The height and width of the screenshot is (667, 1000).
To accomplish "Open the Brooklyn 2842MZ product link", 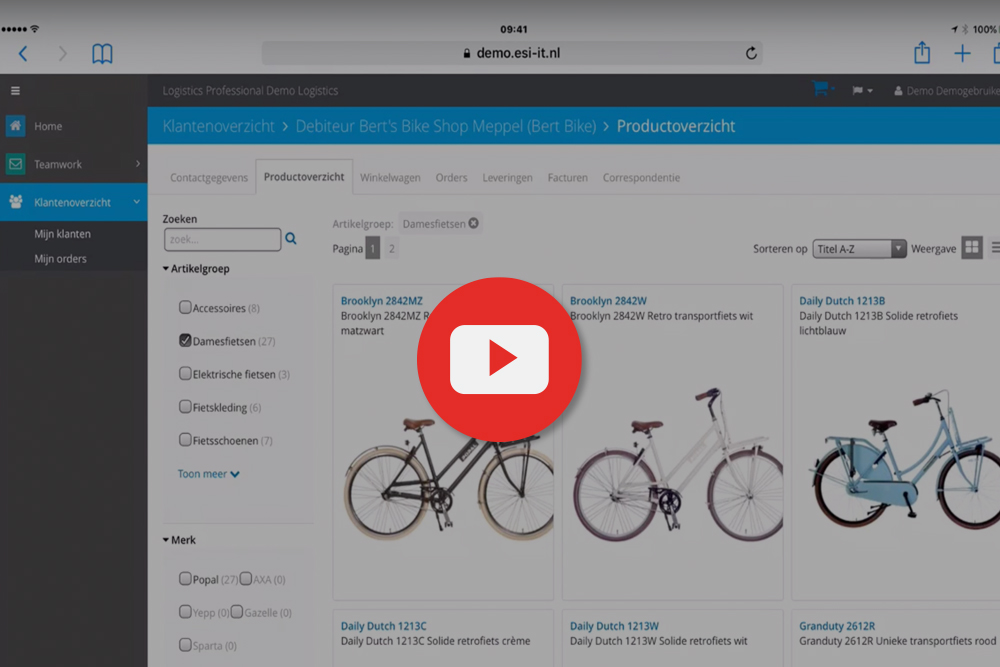I will 381,301.
